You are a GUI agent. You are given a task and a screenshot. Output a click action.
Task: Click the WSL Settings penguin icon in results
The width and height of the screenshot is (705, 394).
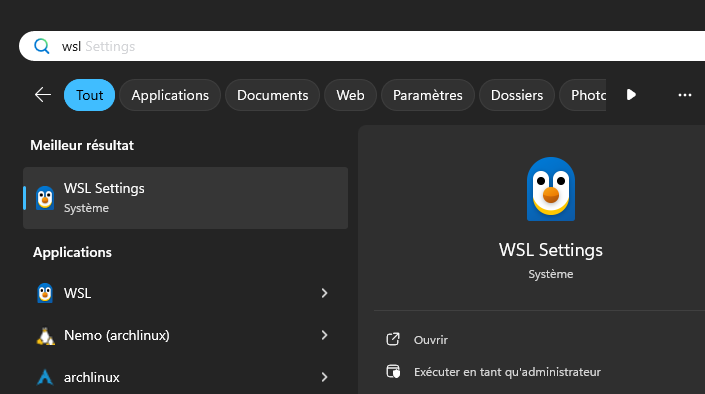point(45,198)
